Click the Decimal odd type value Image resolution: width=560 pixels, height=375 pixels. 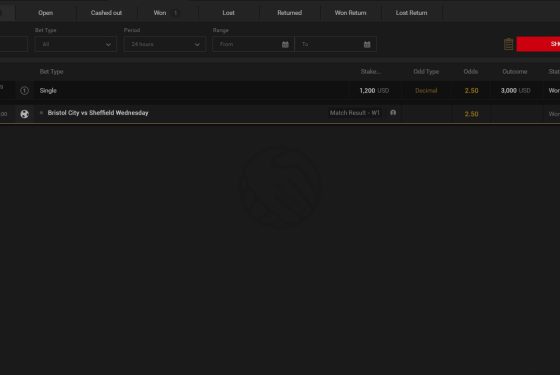426,91
